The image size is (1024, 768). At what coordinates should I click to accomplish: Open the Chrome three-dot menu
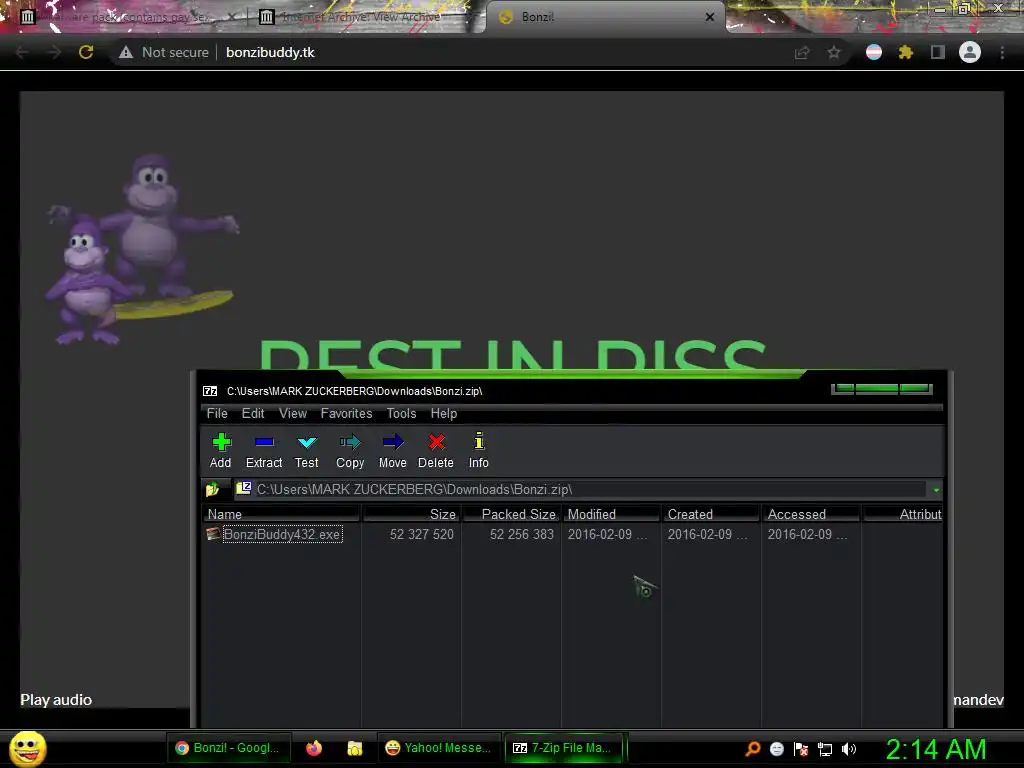click(1002, 52)
